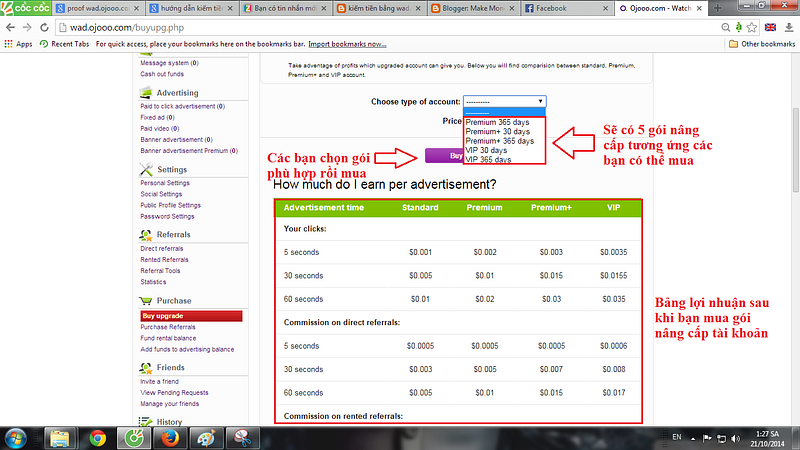Open Paid to click advertisement link
This screenshot has height=450, width=800.
pos(183,107)
